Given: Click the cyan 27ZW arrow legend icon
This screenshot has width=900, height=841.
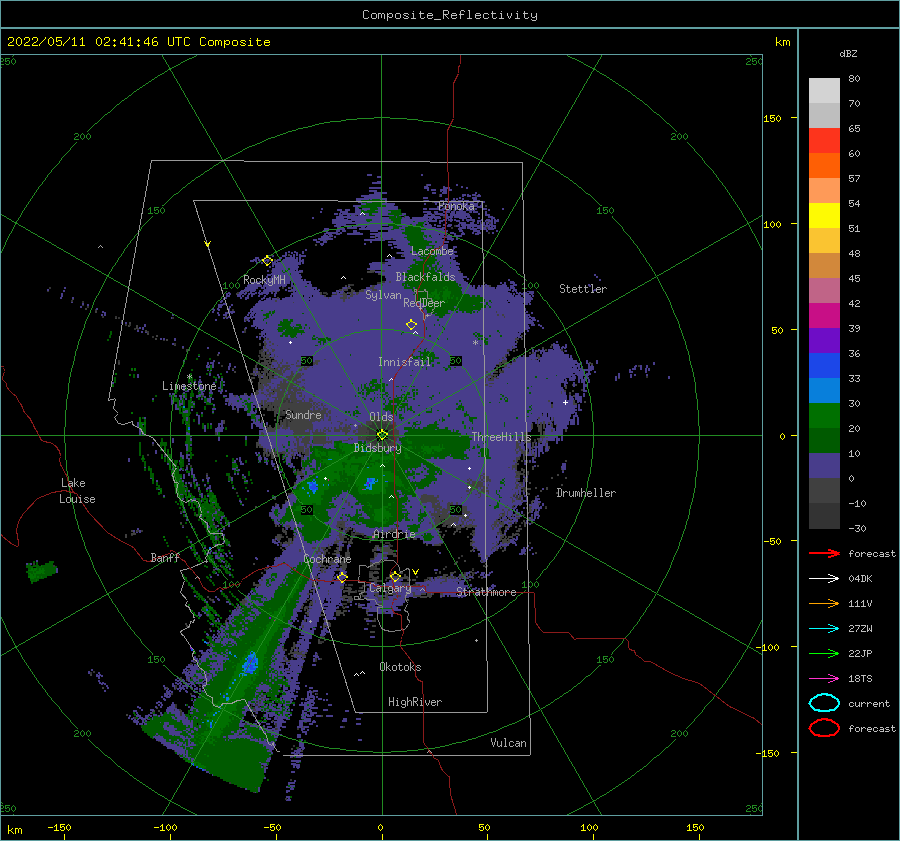Looking at the screenshot, I should click(824, 629).
